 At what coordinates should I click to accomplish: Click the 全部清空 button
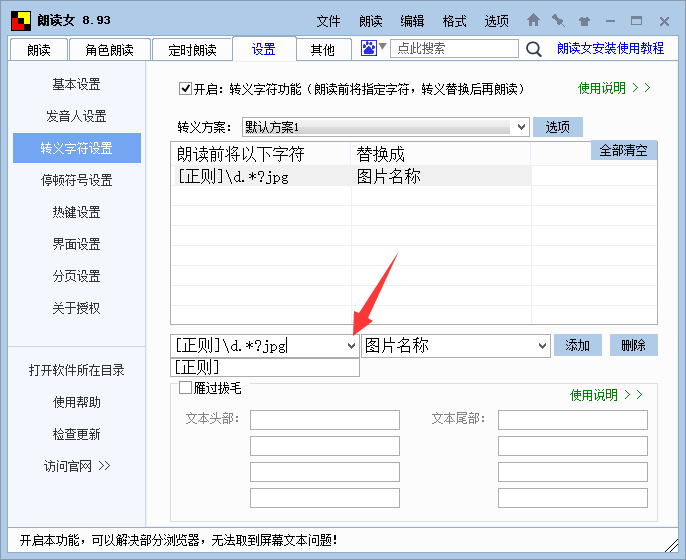(x=623, y=150)
